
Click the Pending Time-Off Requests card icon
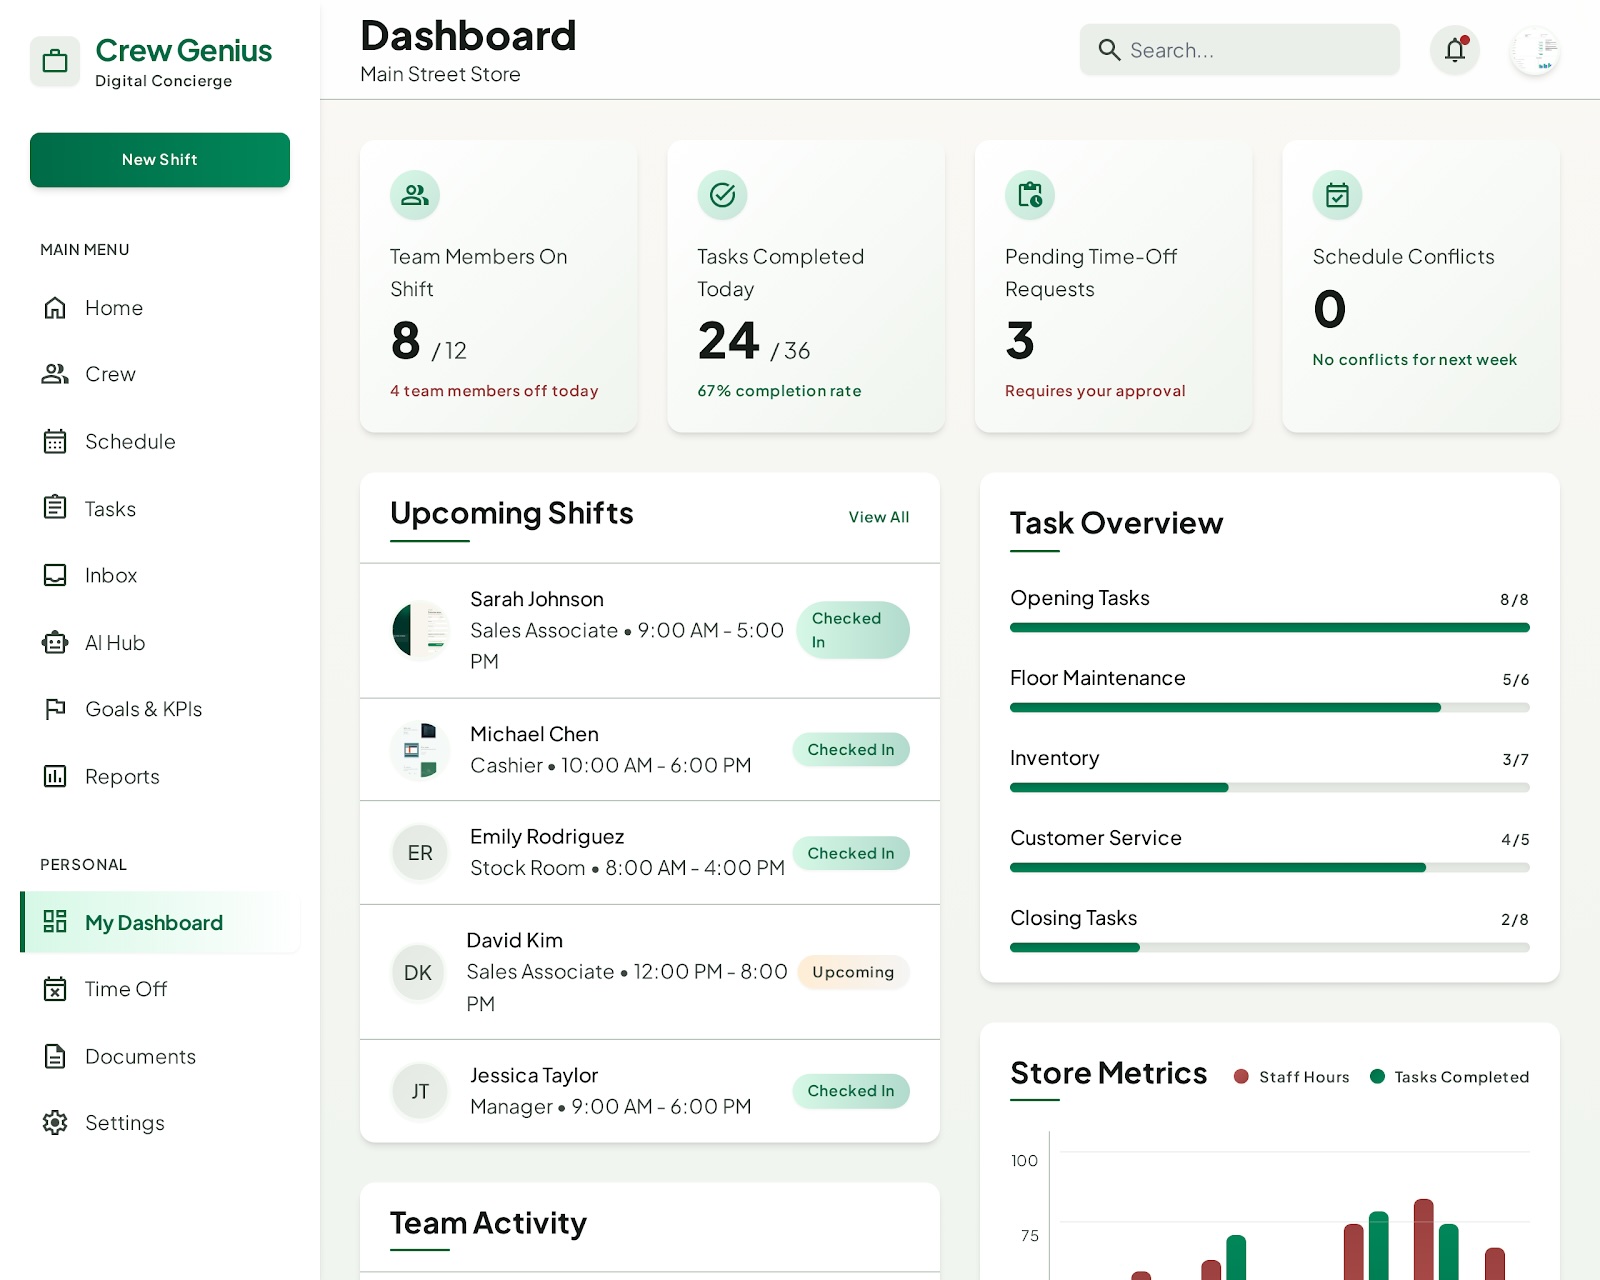point(1030,195)
